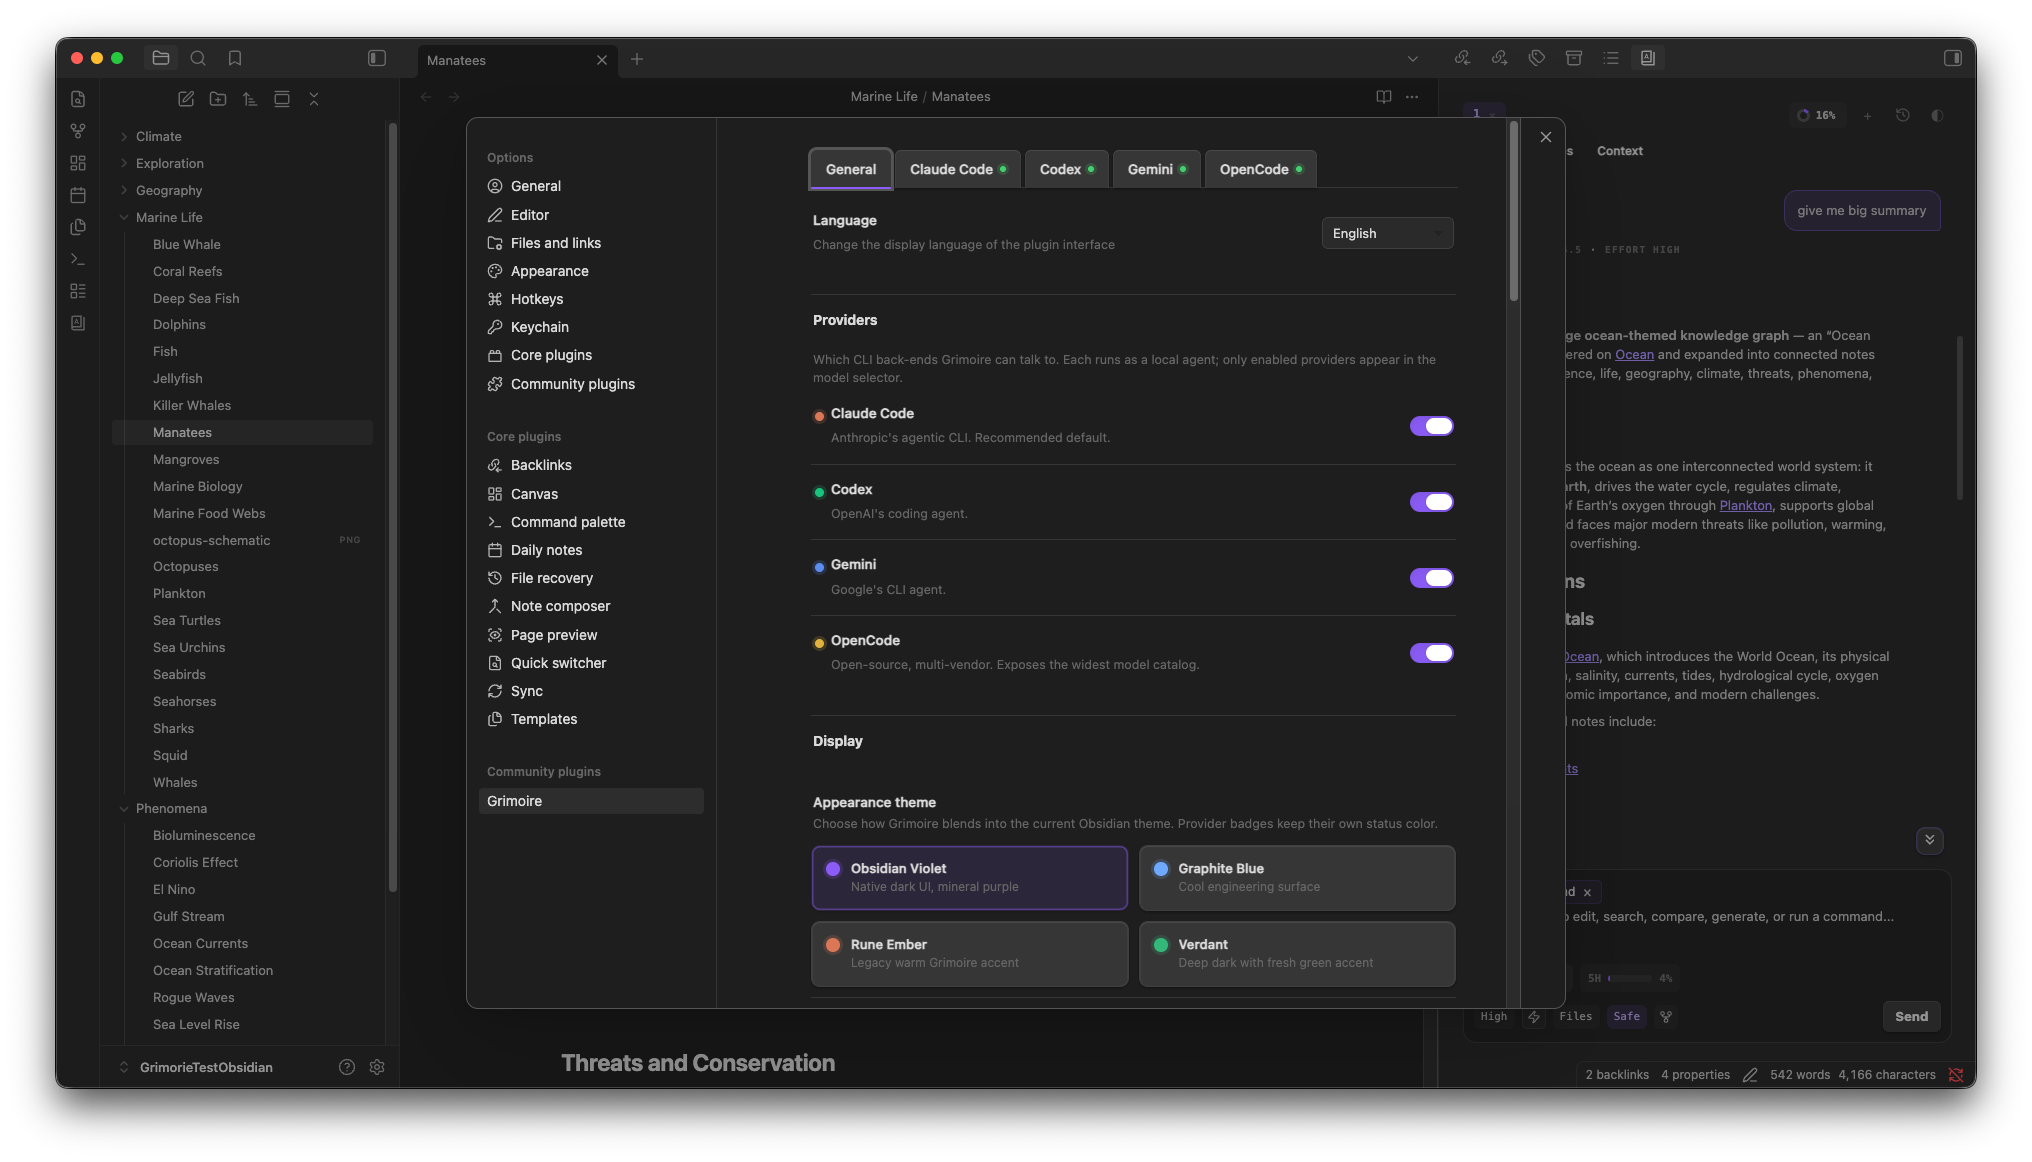
Task: Expand the Geography folder
Action: 168,190
